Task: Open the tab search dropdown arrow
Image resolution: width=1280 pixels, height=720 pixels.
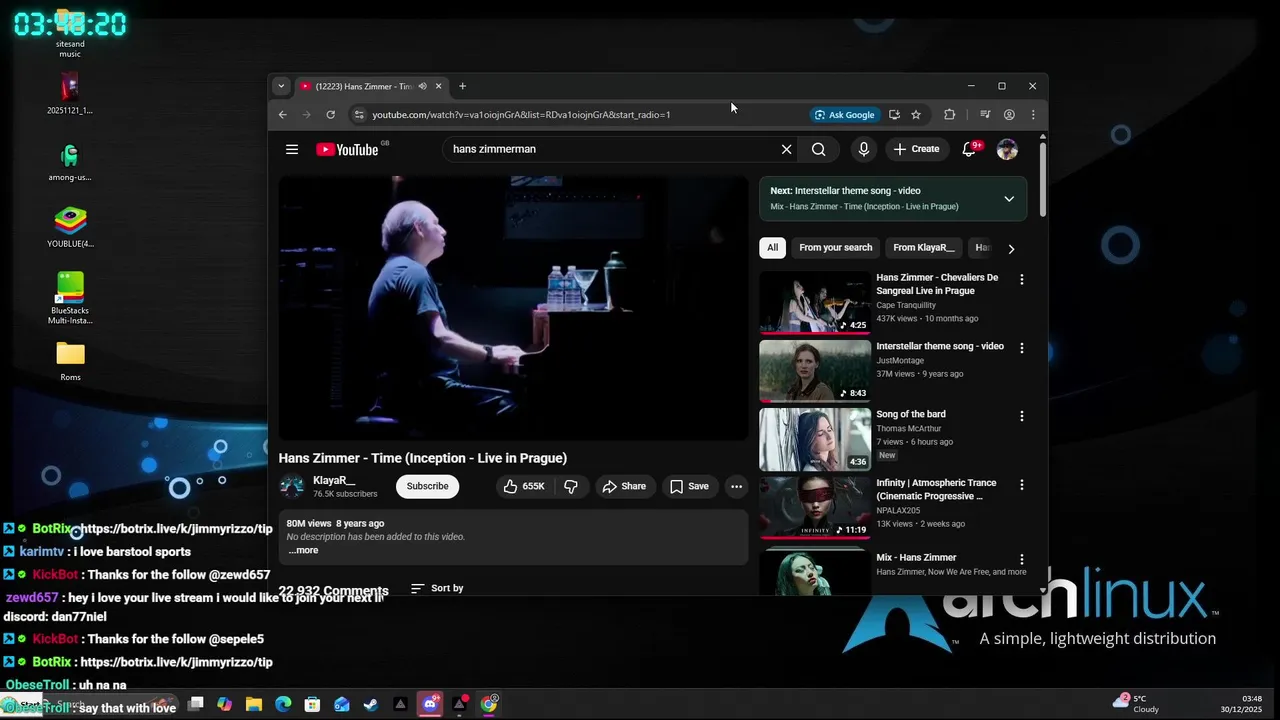Action: 281,86
